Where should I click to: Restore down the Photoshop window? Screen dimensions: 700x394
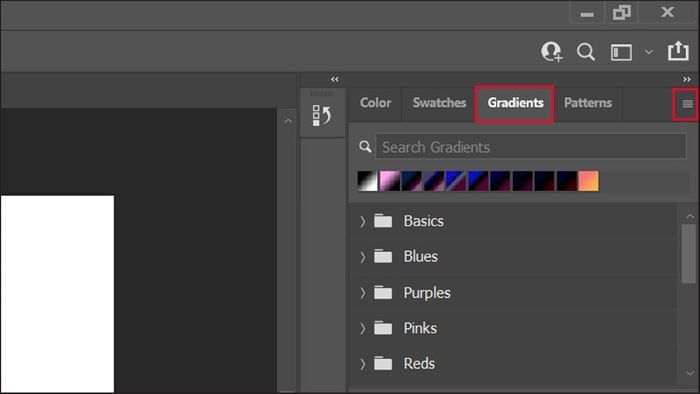click(621, 12)
